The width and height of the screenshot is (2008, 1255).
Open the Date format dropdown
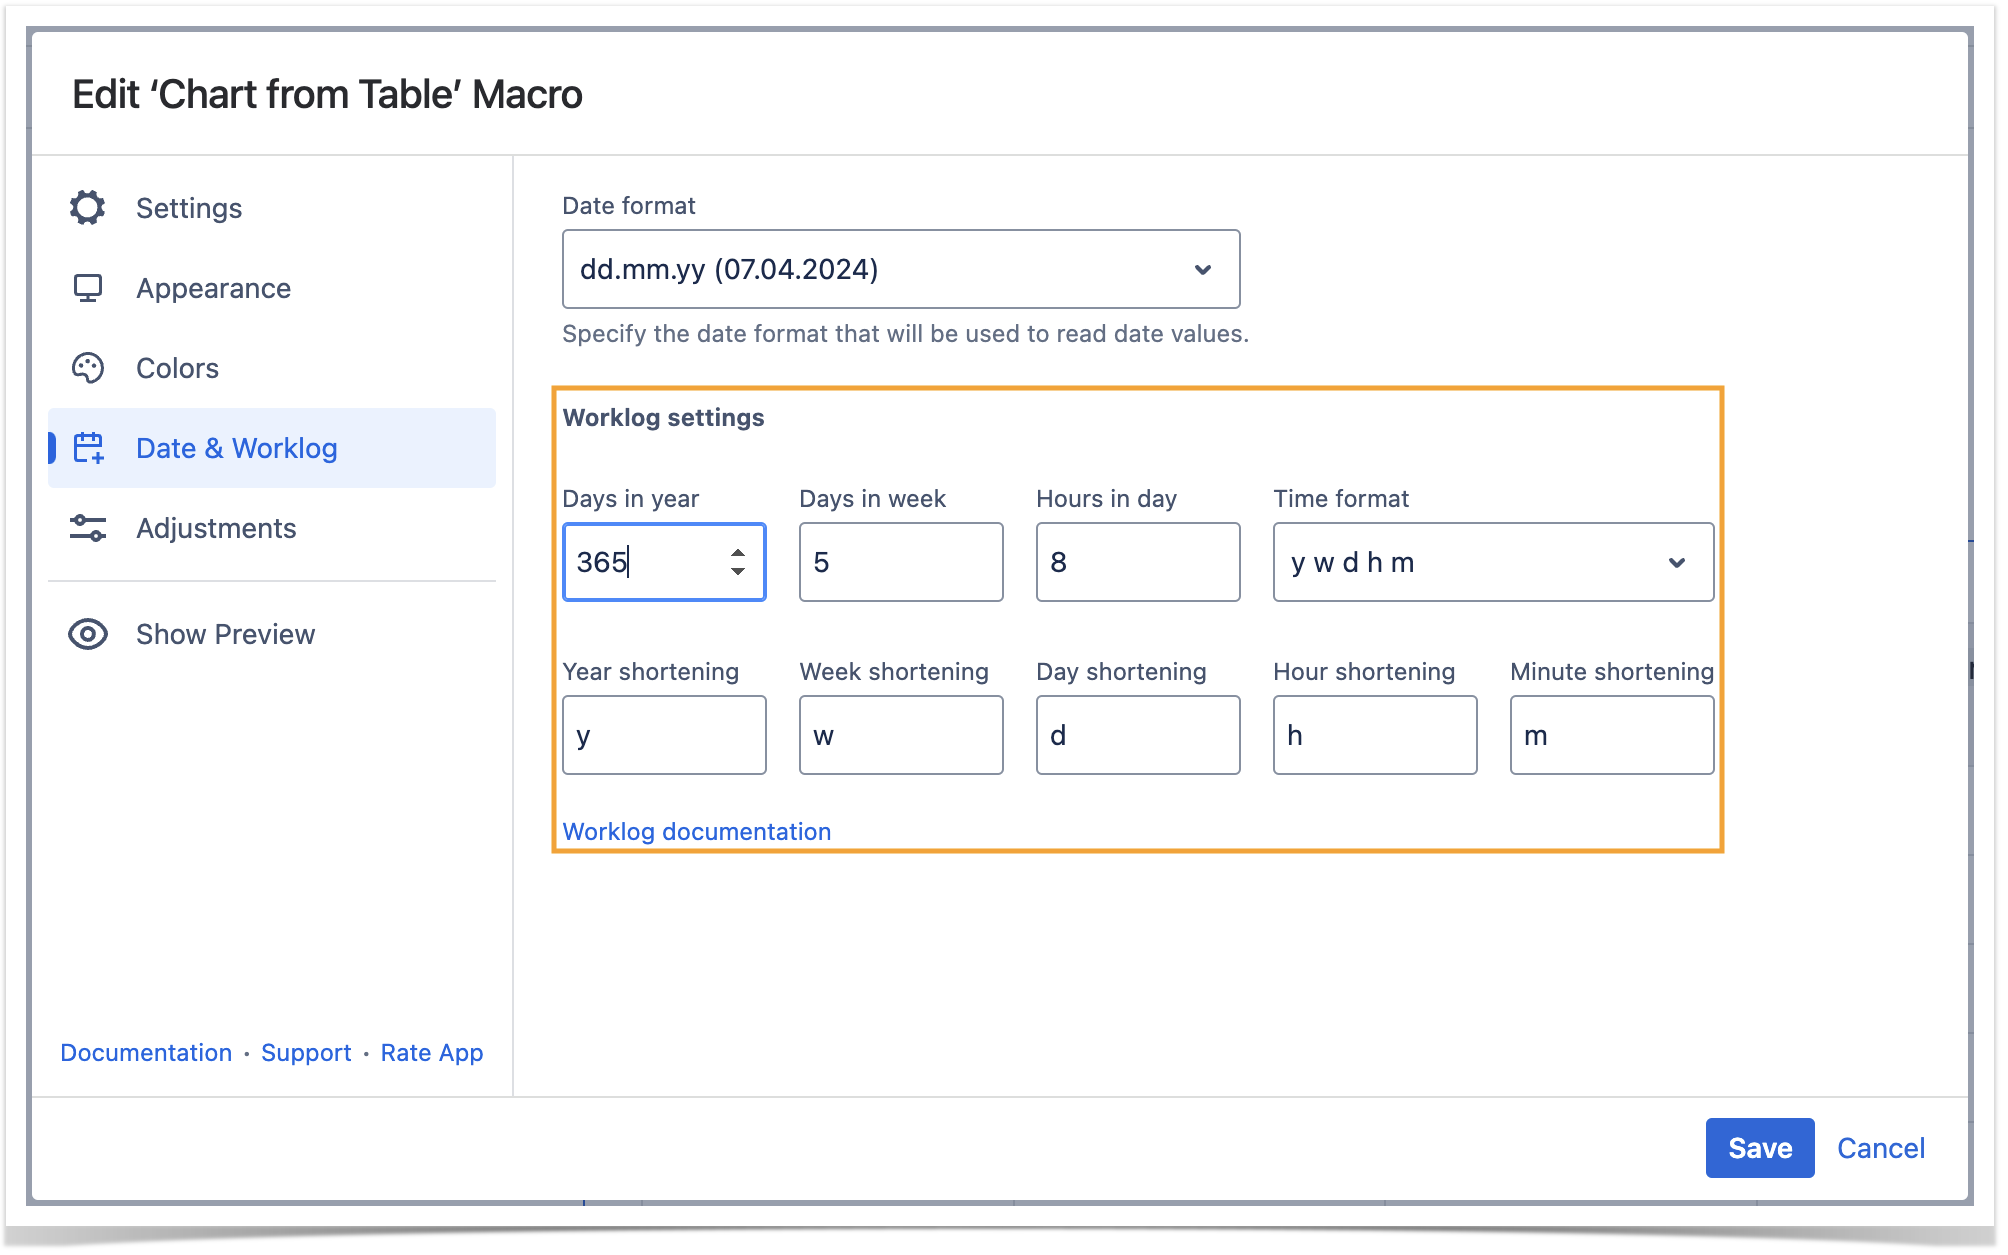(x=900, y=269)
